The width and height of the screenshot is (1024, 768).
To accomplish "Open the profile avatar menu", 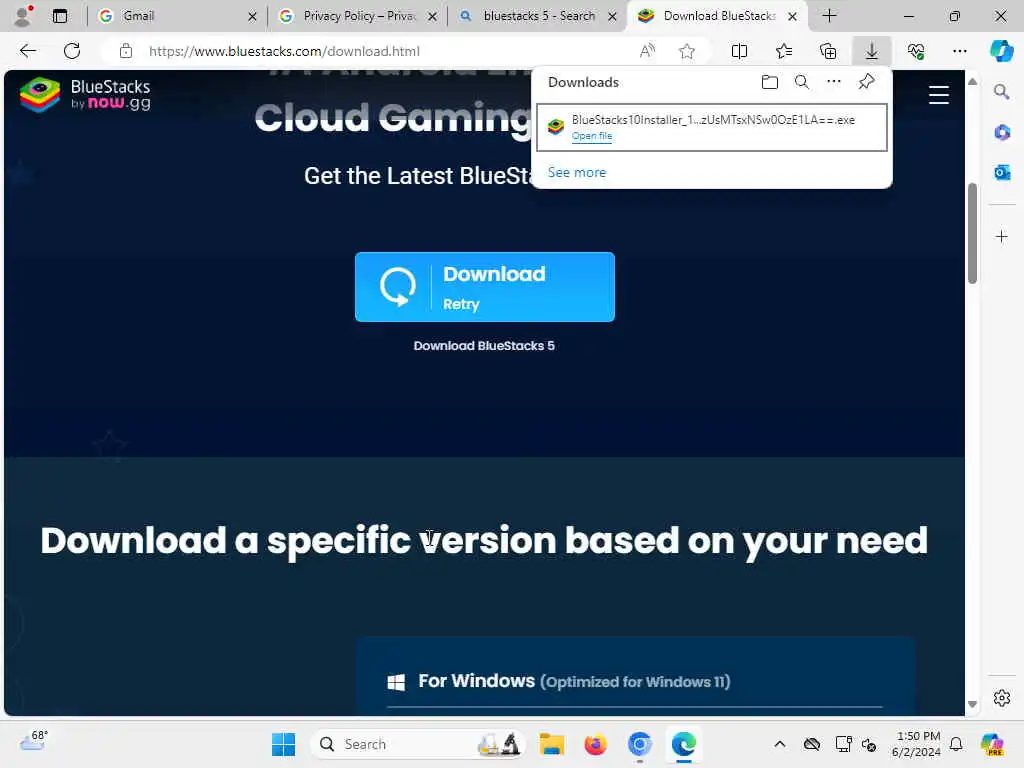I will [23, 16].
